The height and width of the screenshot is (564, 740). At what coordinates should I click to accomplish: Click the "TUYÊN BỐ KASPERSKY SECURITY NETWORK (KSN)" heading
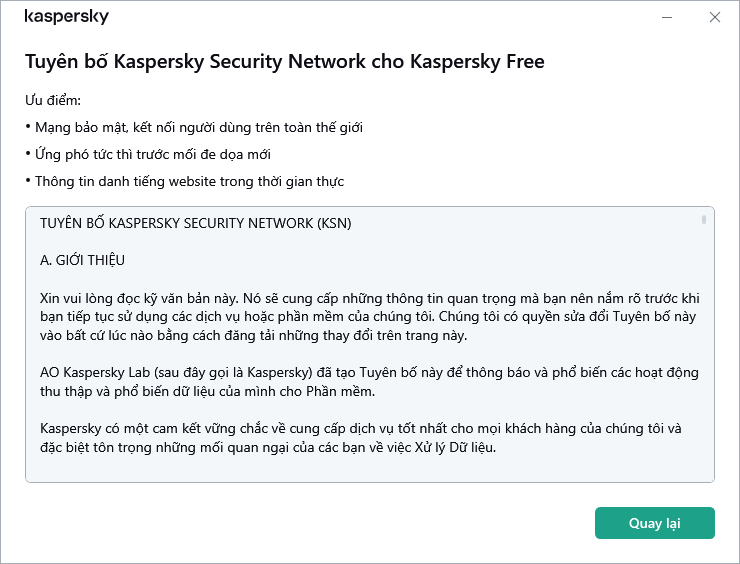(x=195, y=222)
